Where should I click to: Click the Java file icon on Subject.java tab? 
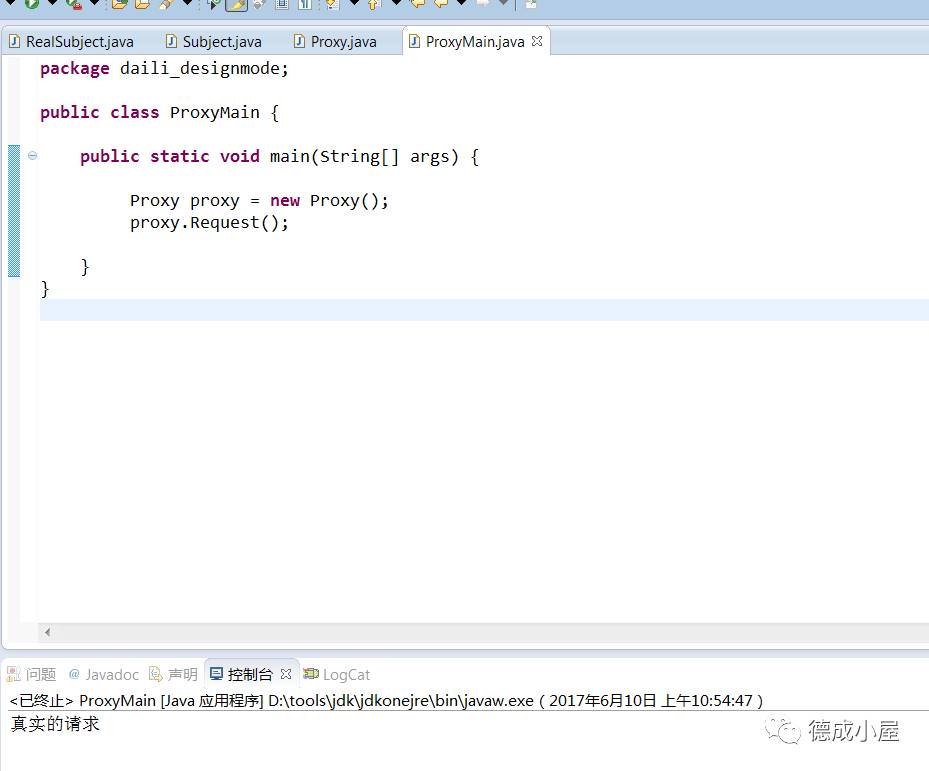click(x=171, y=41)
